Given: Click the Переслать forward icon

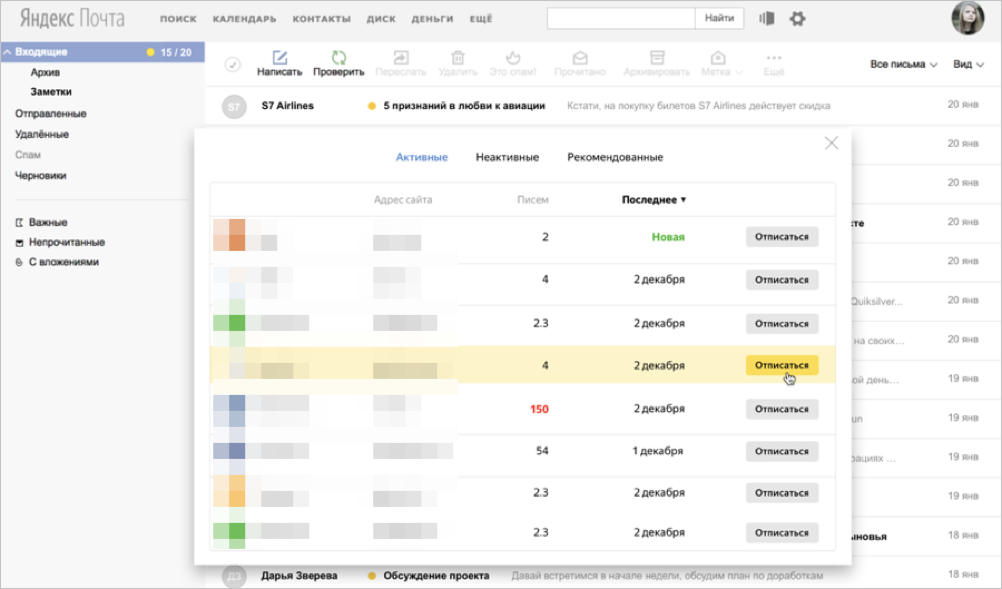Looking at the screenshot, I should (x=401, y=57).
